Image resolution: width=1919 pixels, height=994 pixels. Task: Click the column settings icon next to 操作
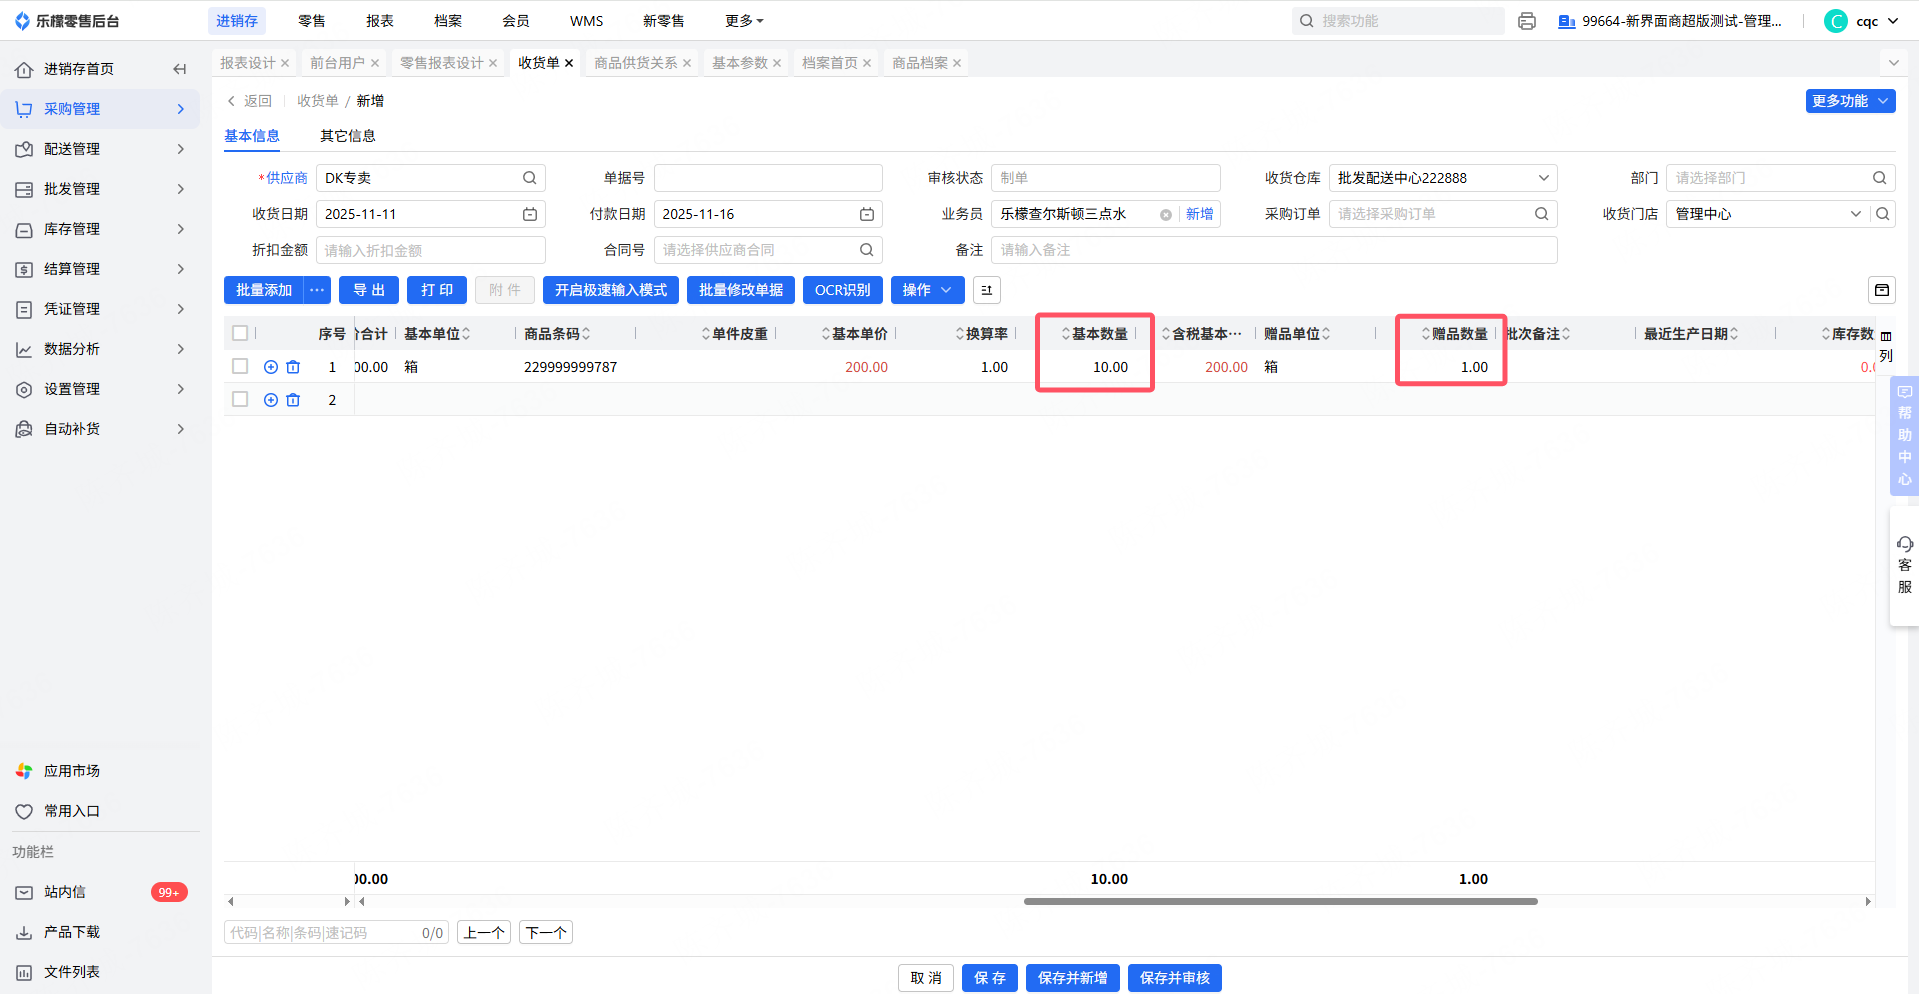click(x=986, y=290)
